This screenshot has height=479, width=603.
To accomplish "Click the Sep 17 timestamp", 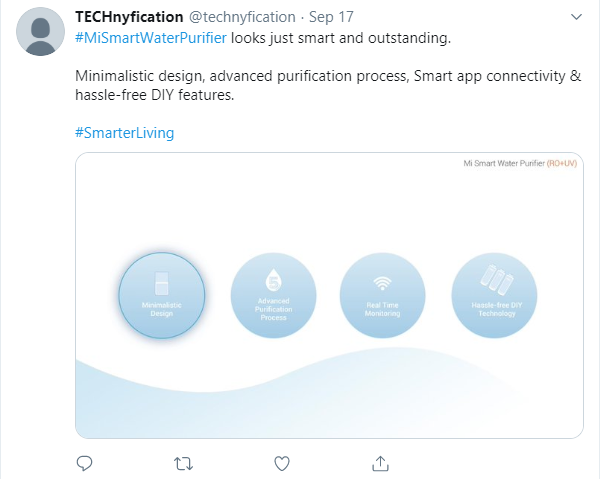I will [x=331, y=17].
